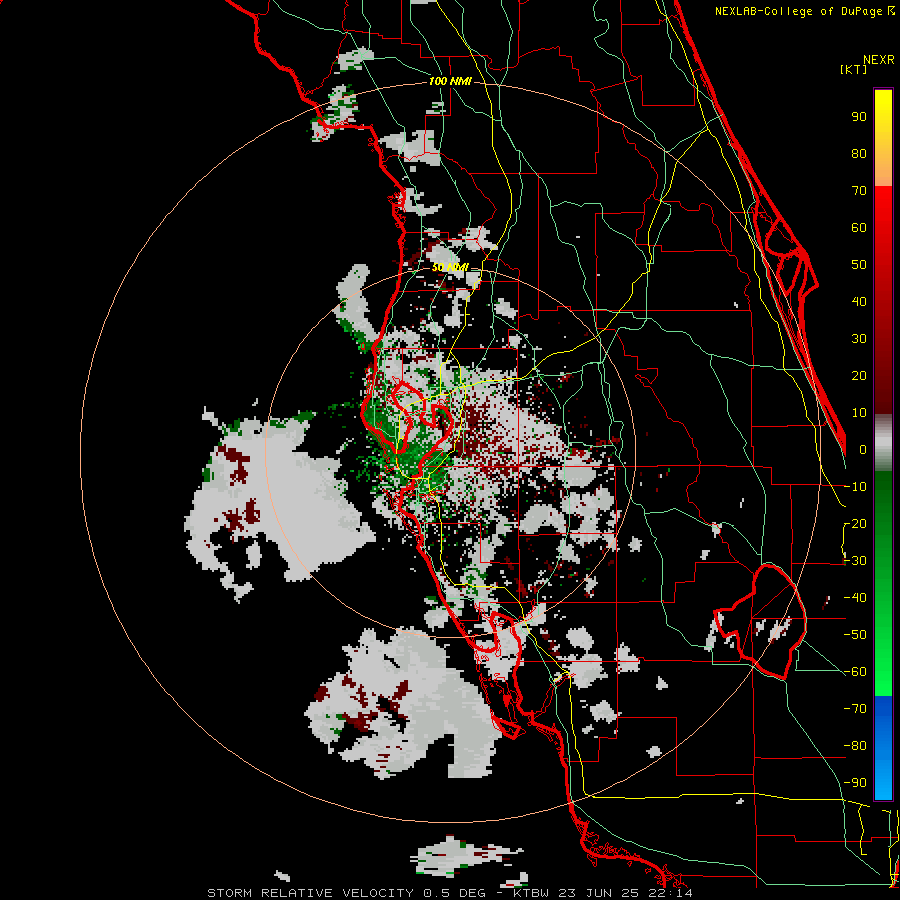Viewport: 900px width, 900px height.
Task: Click the 100 NMI range ring label
Action: tap(450, 81)
